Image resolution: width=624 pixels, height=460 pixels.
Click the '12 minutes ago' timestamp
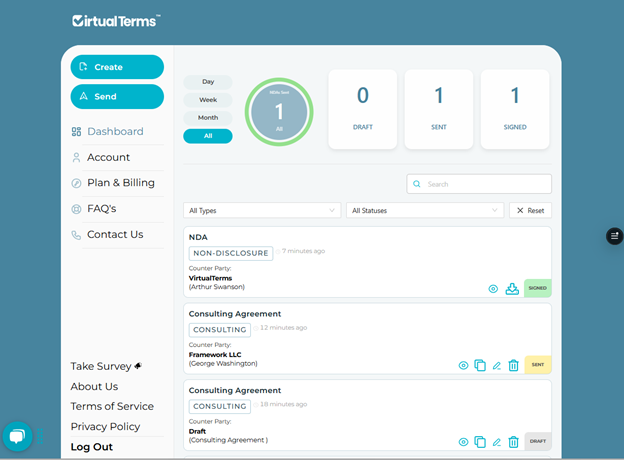click(283, 327)
